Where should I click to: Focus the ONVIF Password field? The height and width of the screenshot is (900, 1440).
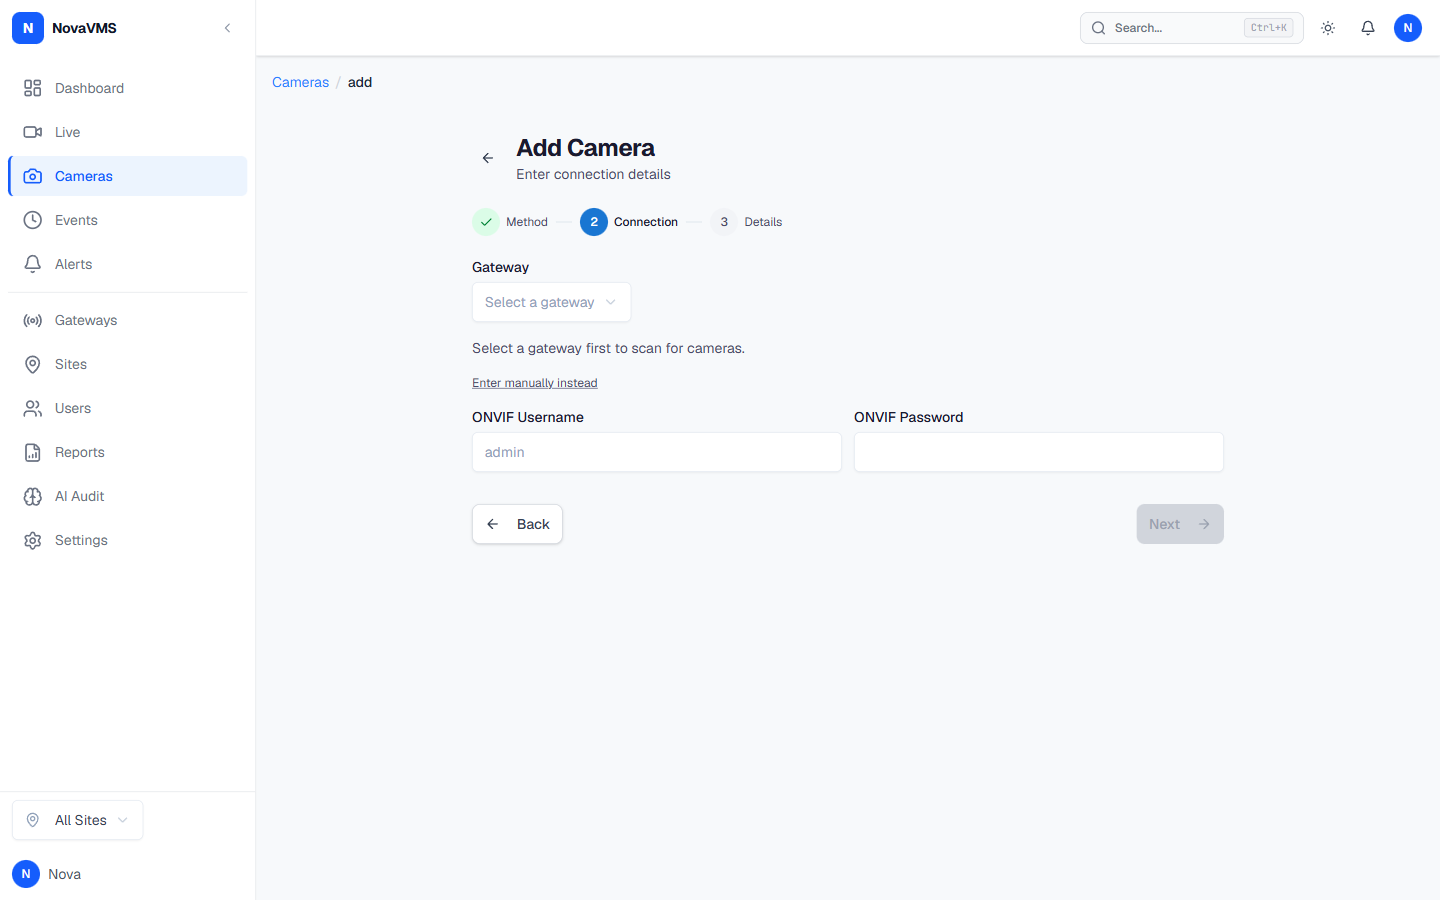coord(1039,452)
